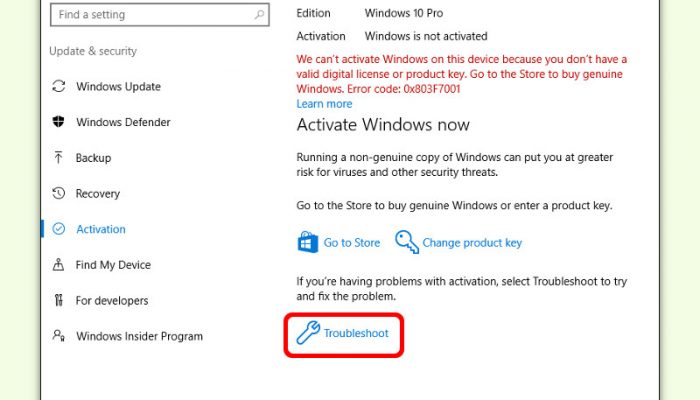
Task: Click the Store shopping bag icon
Action: 308,242
